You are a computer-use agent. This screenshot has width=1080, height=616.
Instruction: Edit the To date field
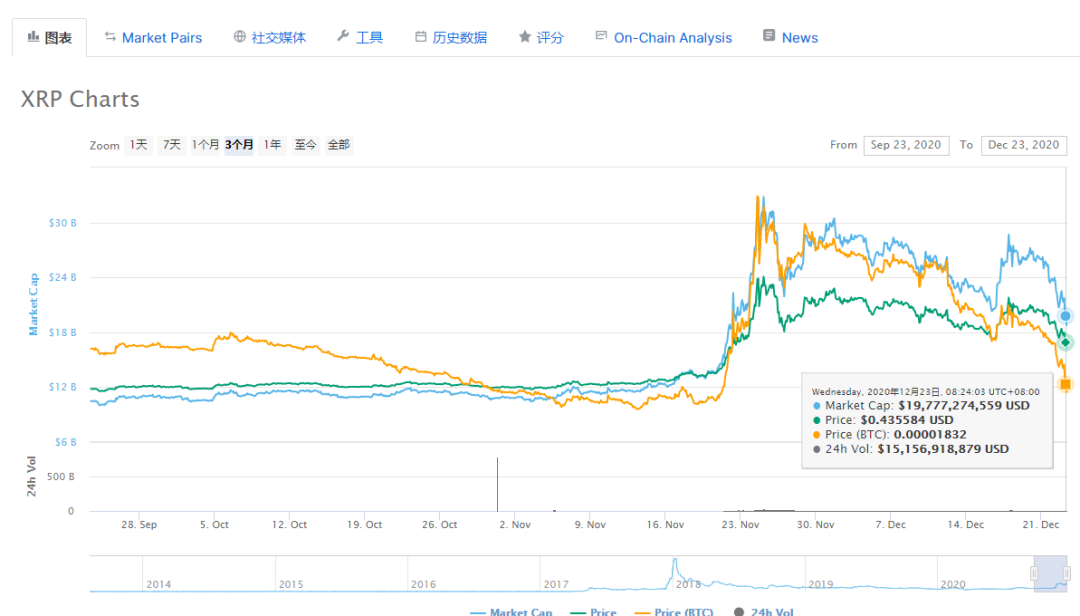1023,145
